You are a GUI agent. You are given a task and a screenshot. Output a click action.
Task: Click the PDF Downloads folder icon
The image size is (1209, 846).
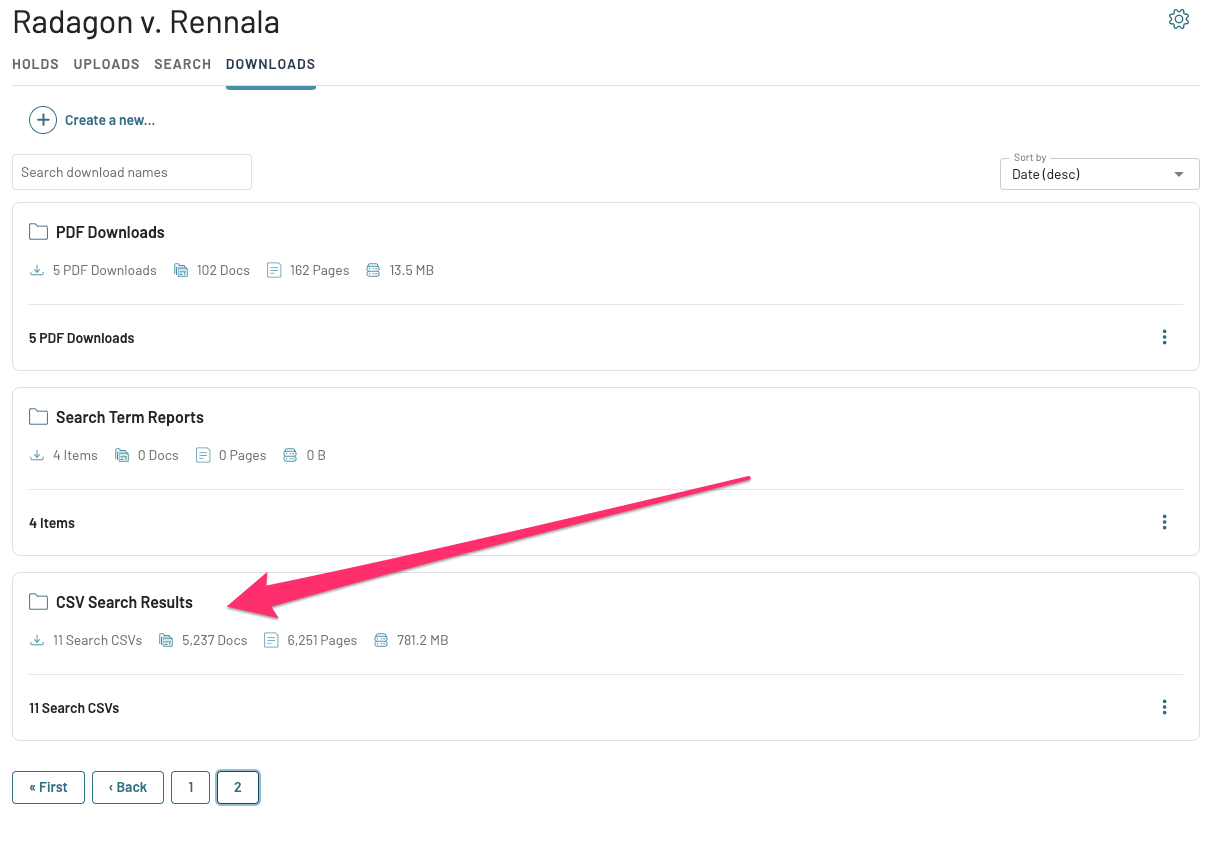point(38,232)
